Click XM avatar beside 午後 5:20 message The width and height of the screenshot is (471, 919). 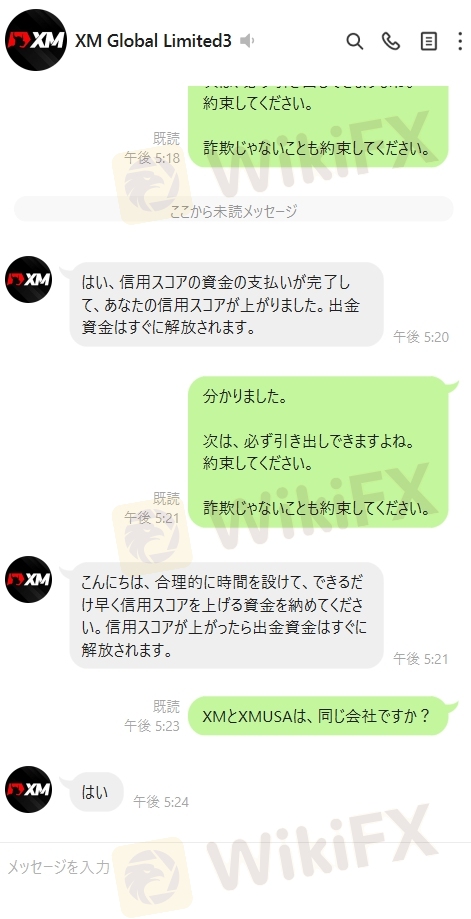pos(28,280)
